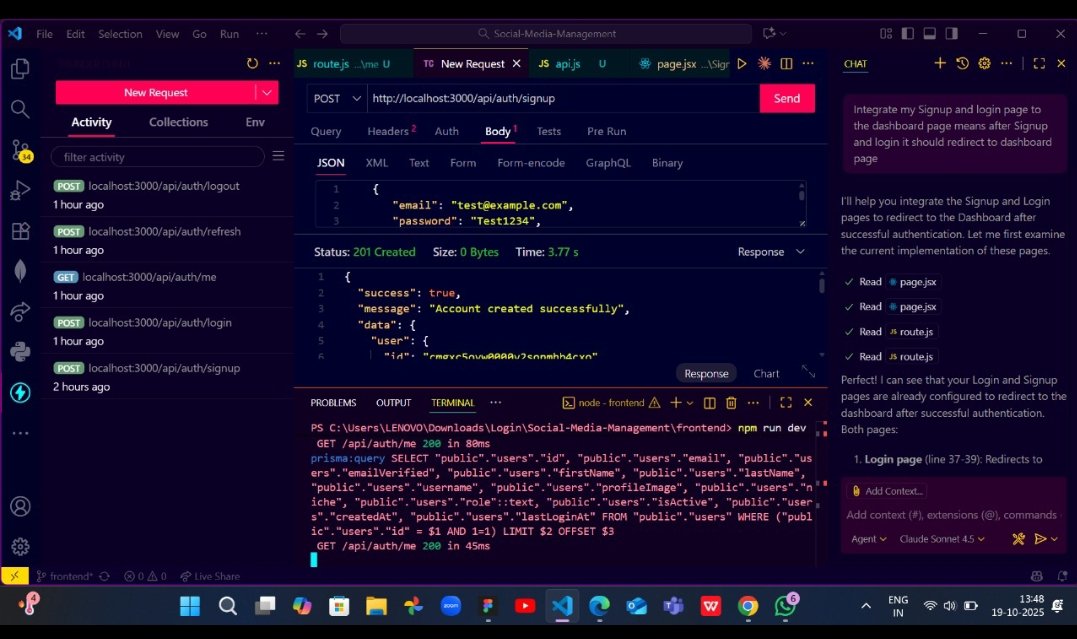Open the localhost:3000/api/auth/signup activity
Screen dimensions: 1077x639
tap(167, 377)
